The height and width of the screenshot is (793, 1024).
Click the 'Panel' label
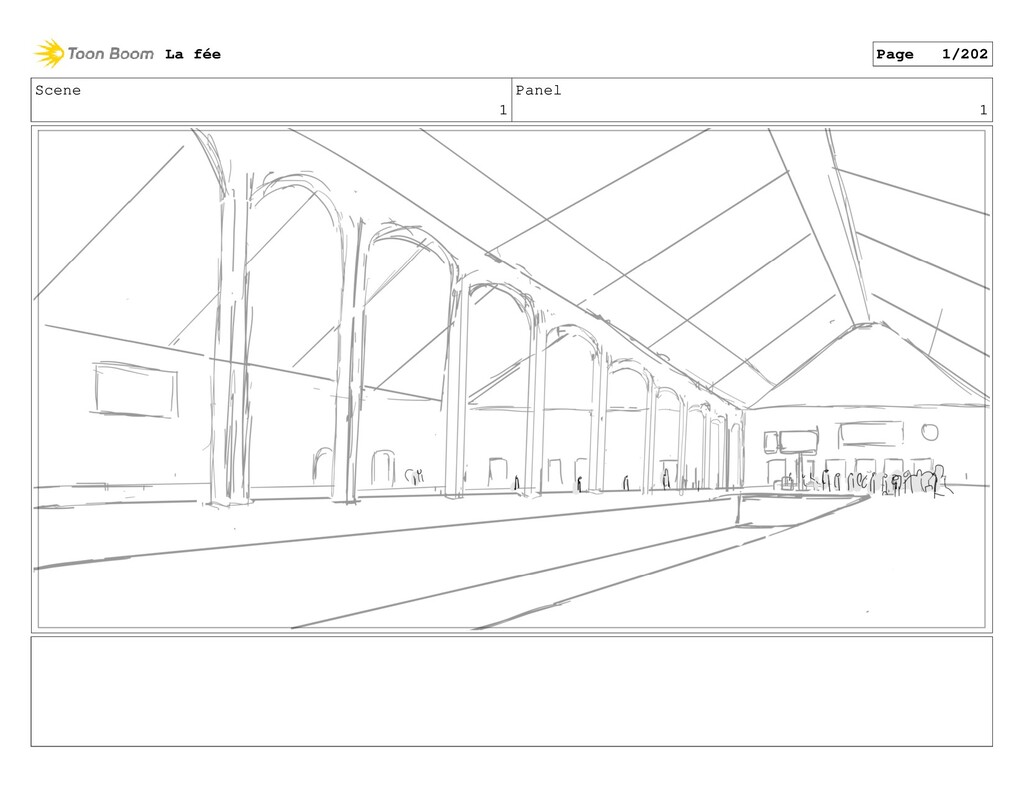click(538, 90)
